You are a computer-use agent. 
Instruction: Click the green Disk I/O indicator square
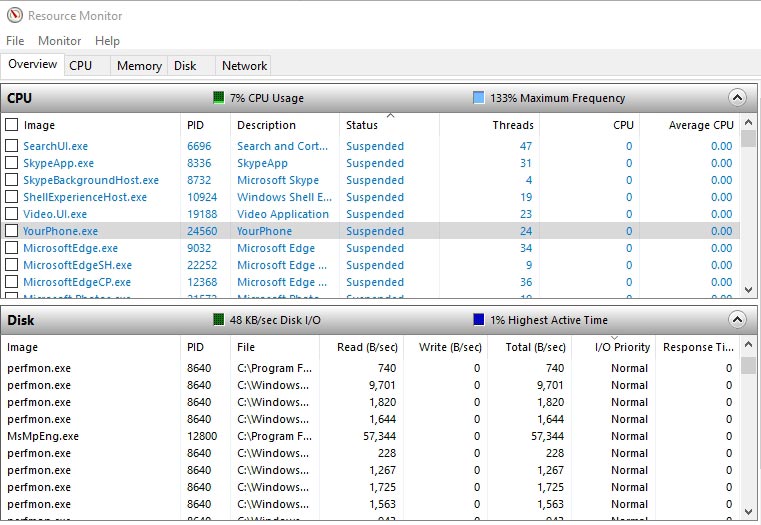point(218,319)
